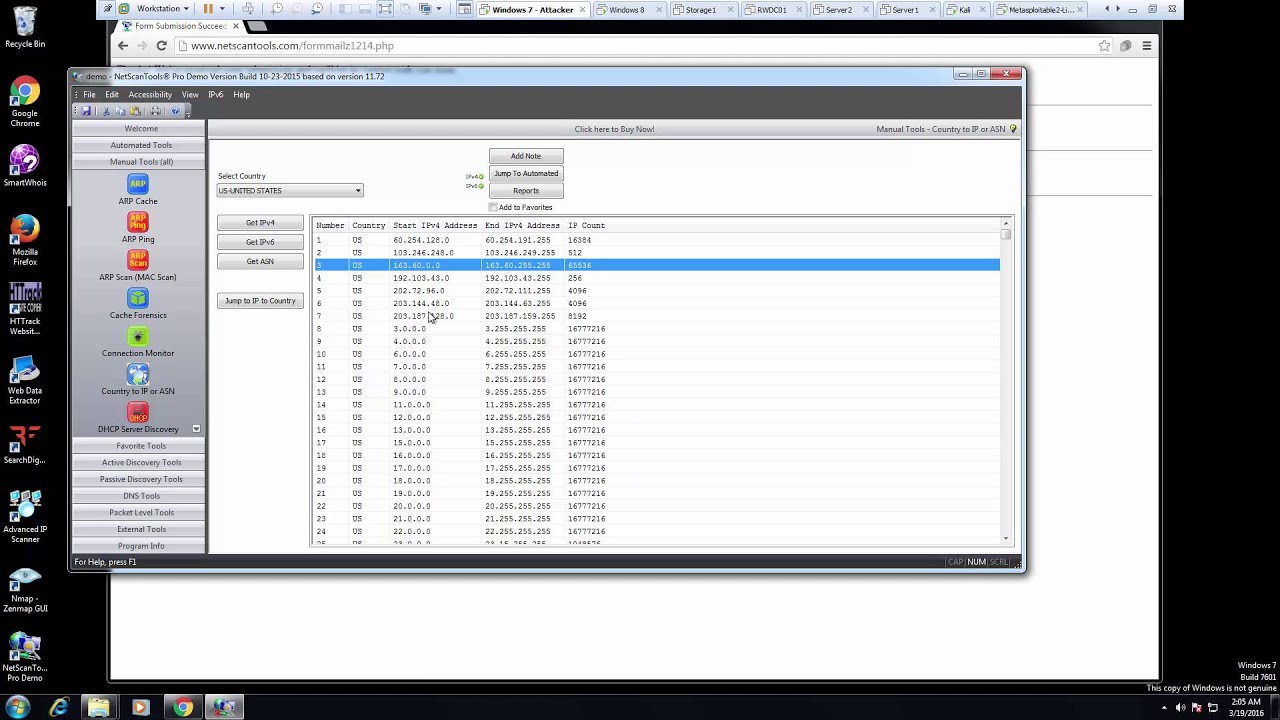Click the Get ASN button
The image size is (1280, 720).
tap(260, 261)
